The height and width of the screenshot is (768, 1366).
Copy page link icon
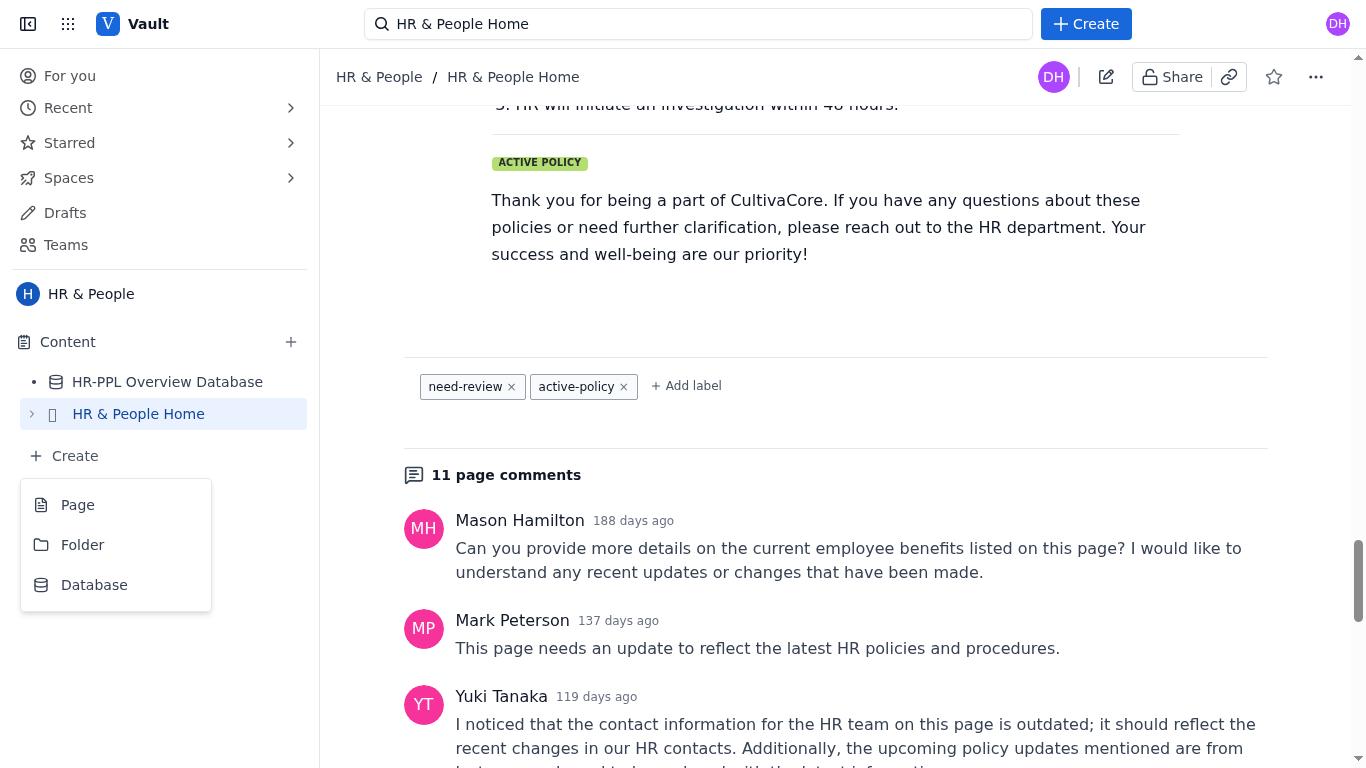[1229, 77]
